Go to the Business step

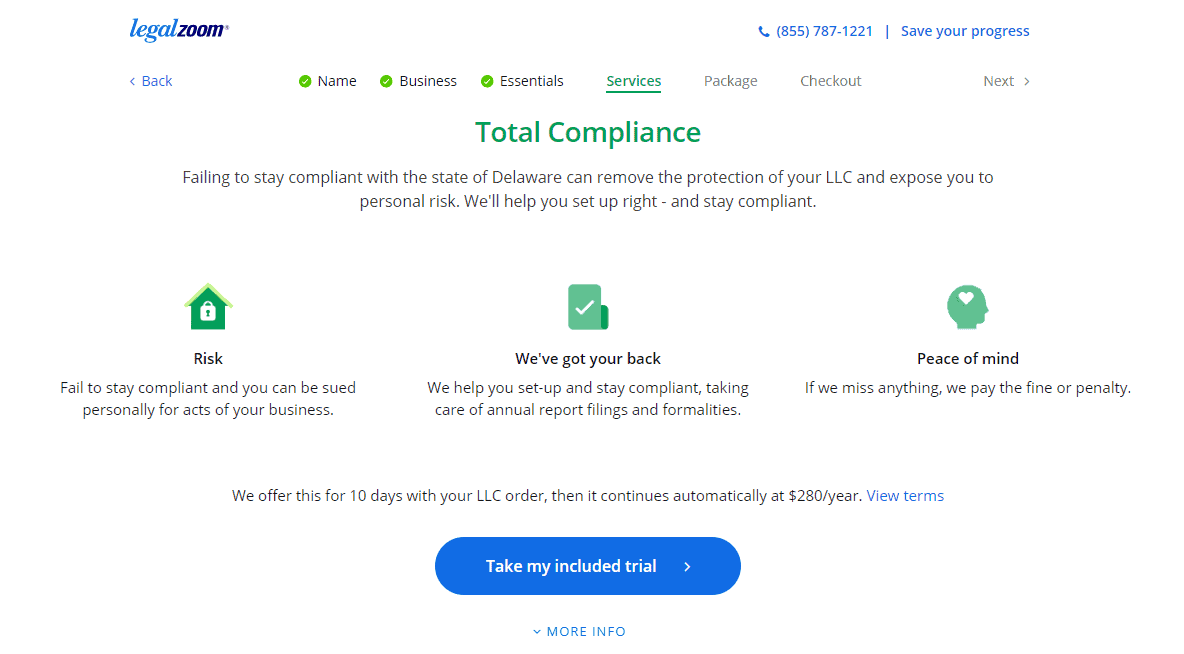click(x=428, y=81)
